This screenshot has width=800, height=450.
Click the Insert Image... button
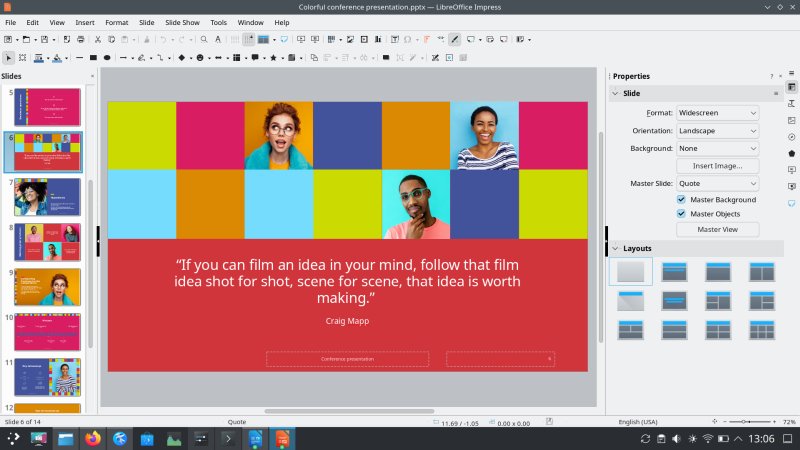(x=717, y=166)
